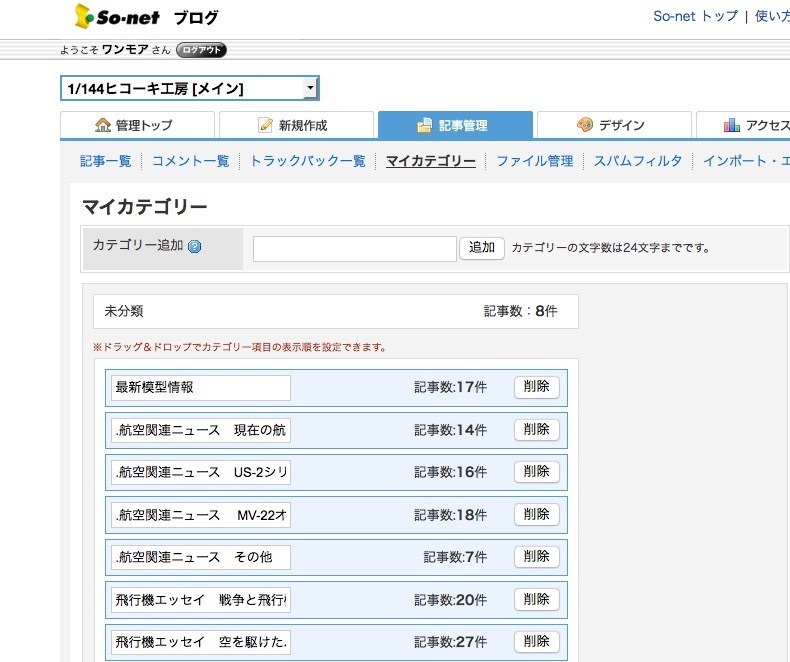Viewport: 790px width, 662px height.
Task: Click the bar chart icon on アクセス tab
Action: coord(731,125)
